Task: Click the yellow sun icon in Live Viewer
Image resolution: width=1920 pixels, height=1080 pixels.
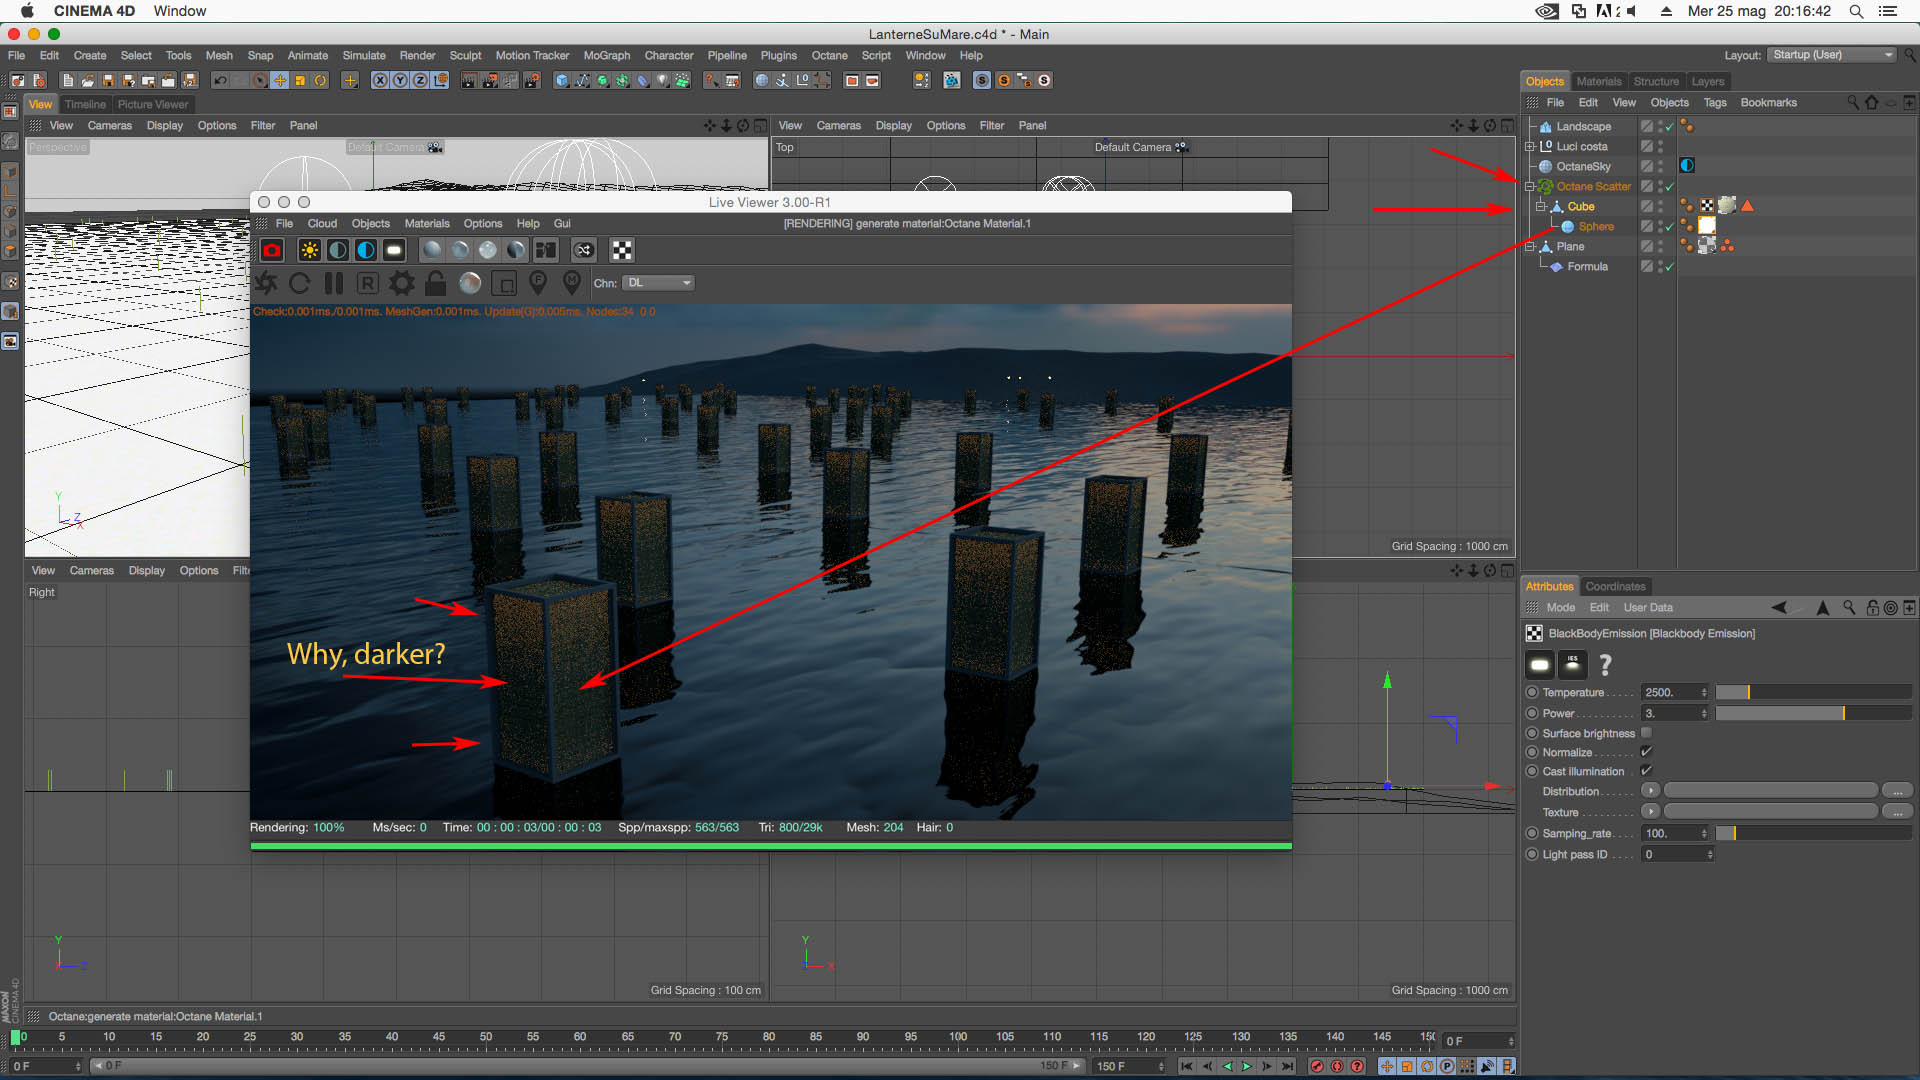Action: coord(310,251)
